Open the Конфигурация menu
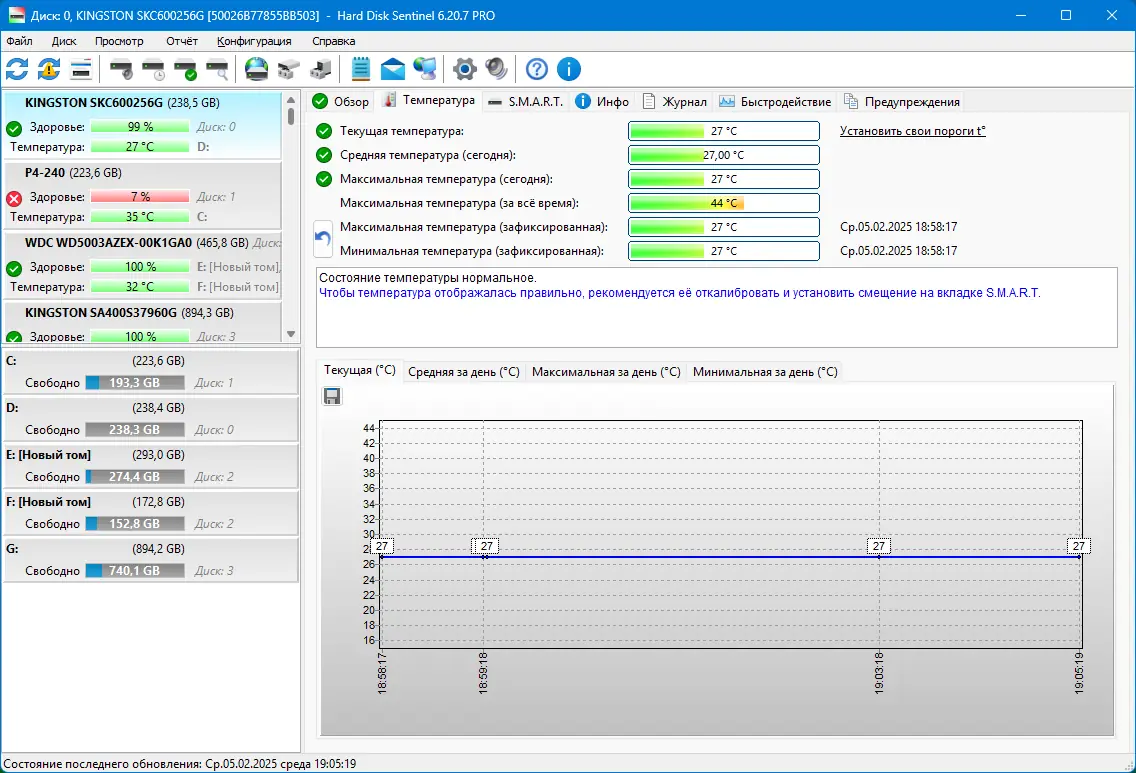 point(252,41)
